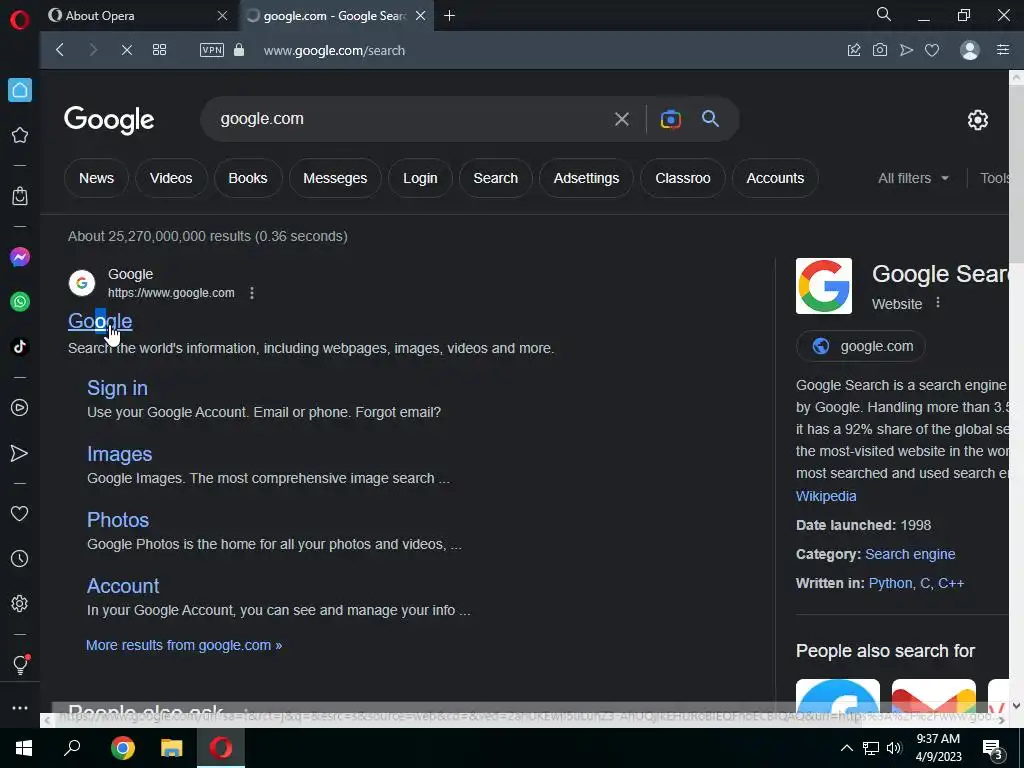Open My Flow arrow in sidebar
Image resolution: width=1024 pixels, height=768 pixels.
click(20, 453)
